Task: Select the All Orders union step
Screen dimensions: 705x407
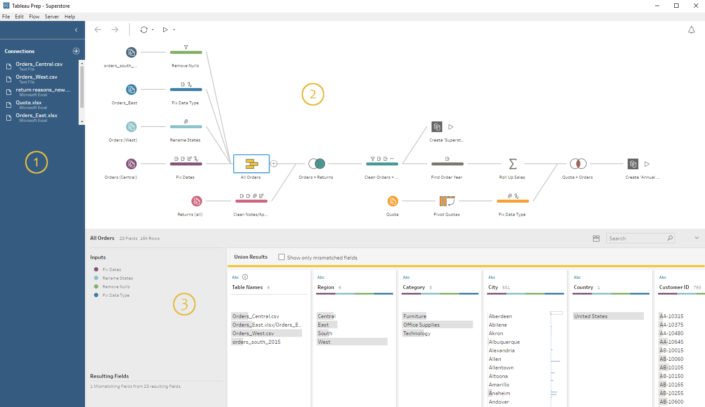Action: click(251, 164)
